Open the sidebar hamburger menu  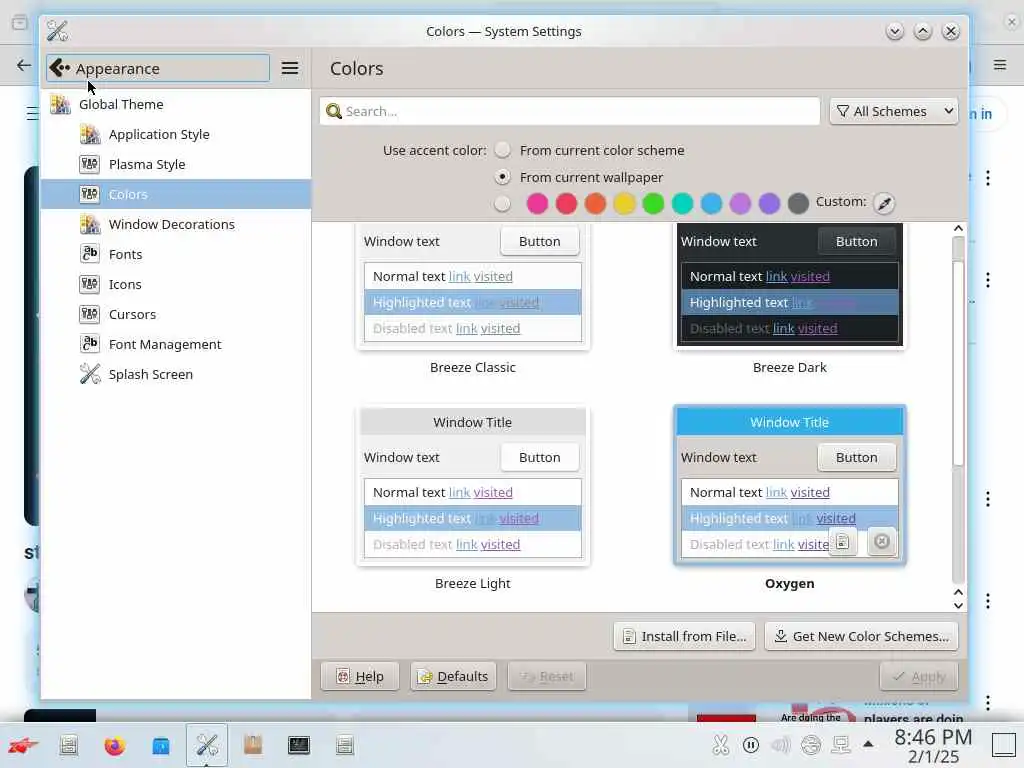pos(290,68)
